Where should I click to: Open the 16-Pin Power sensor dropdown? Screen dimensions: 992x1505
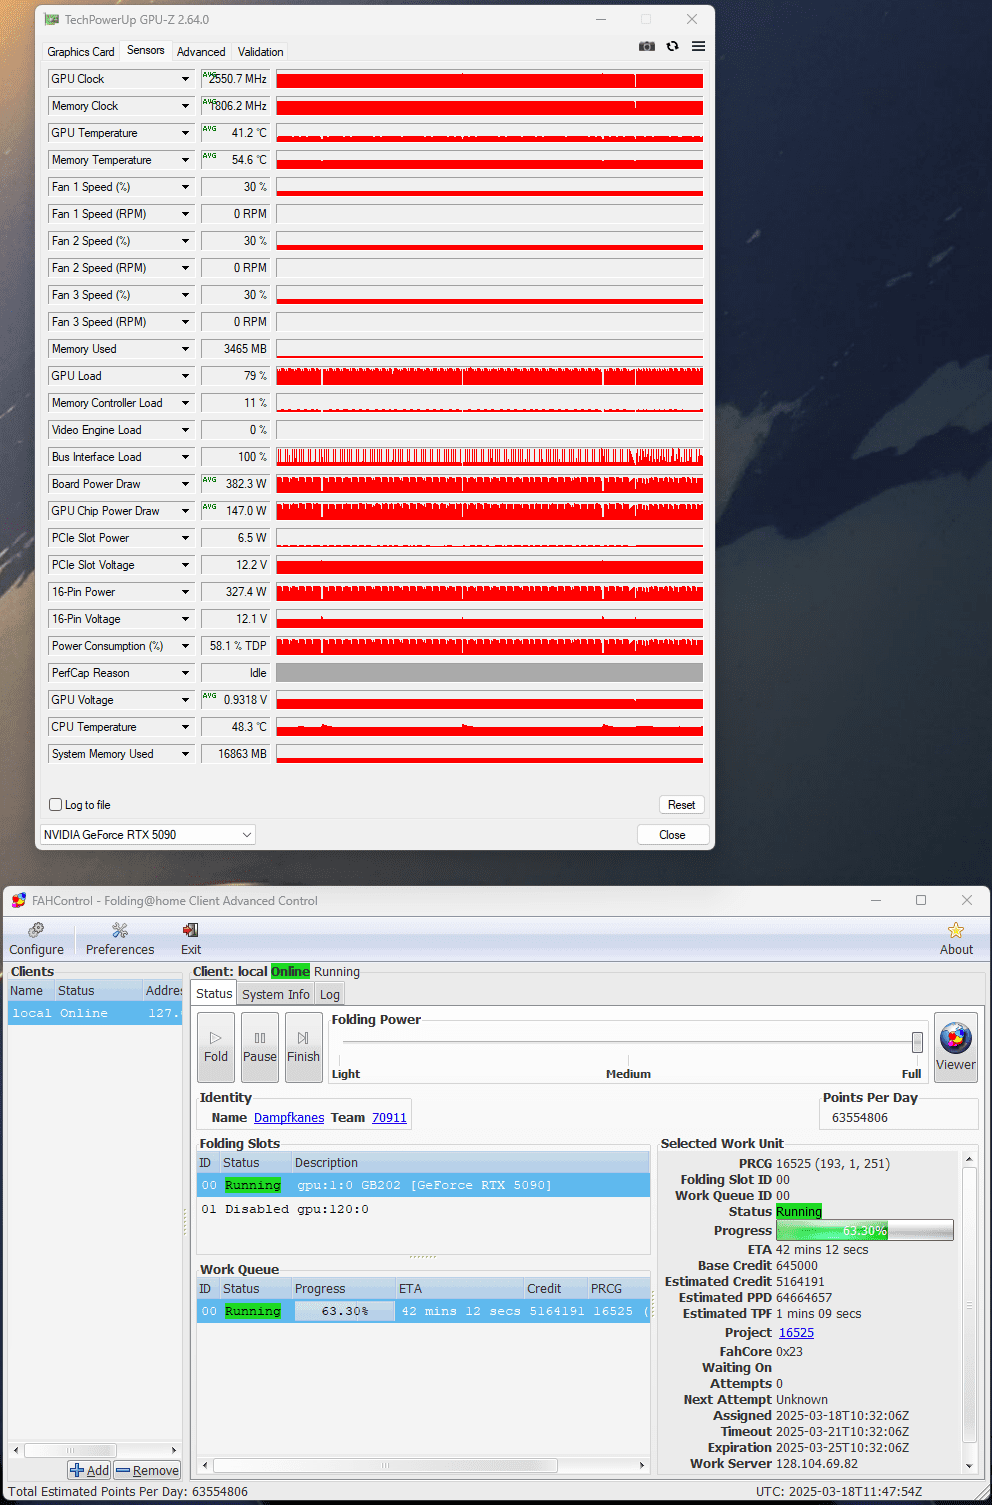185,592
